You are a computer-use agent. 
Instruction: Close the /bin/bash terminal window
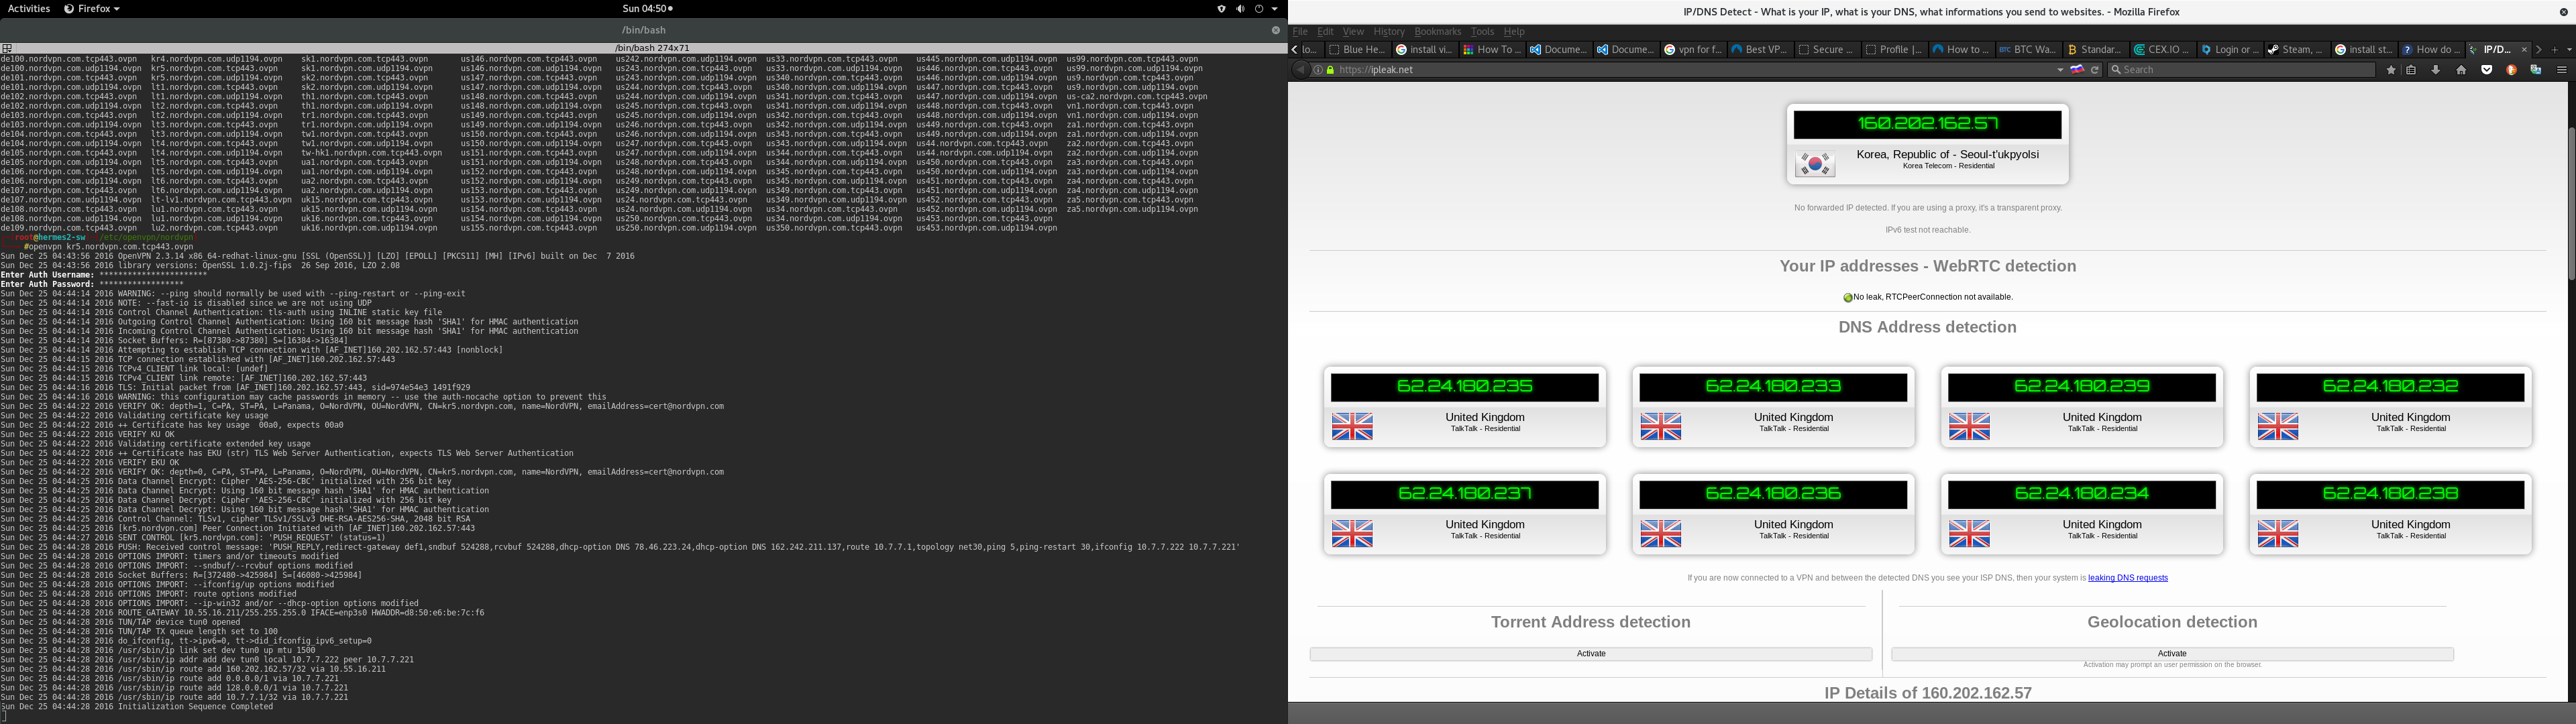click(x=1276, y=30)
